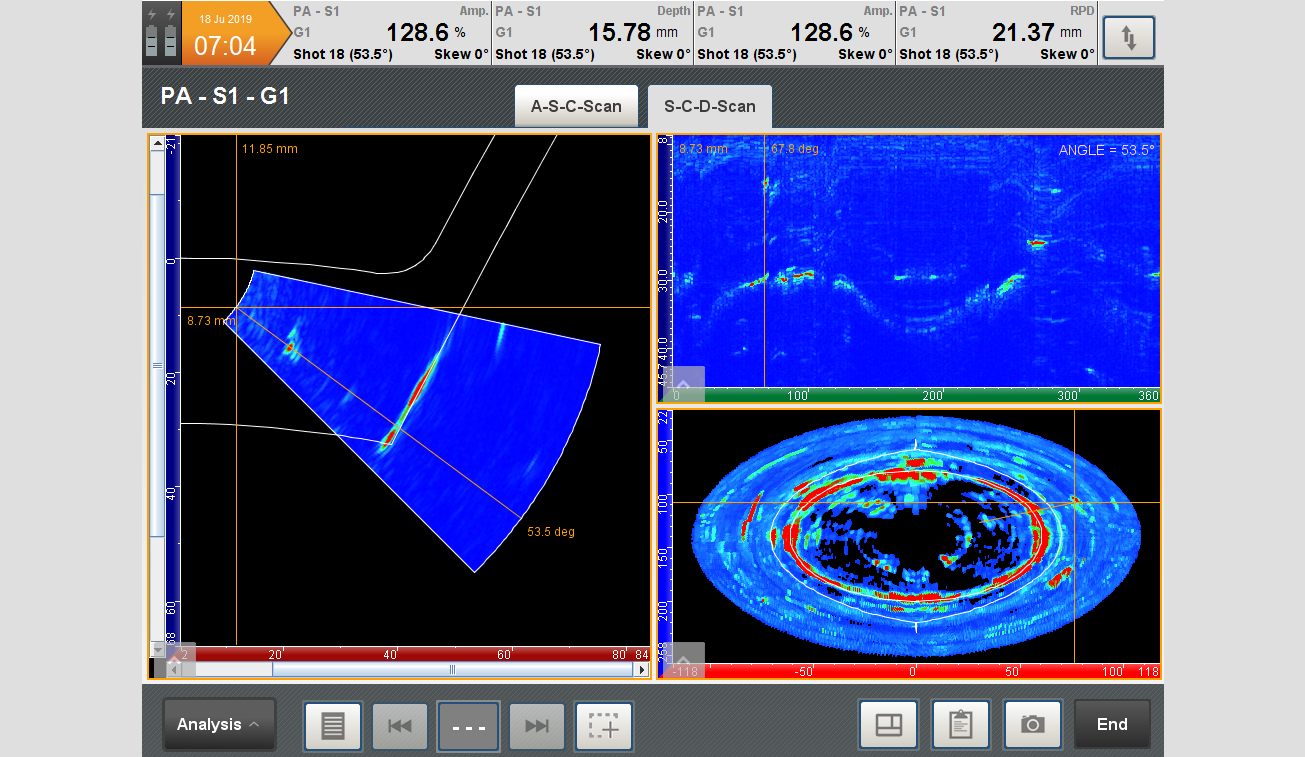Click the swap arrows button at top right
Viewport: 1305px width, 757px height.
tap(1128, 38)
